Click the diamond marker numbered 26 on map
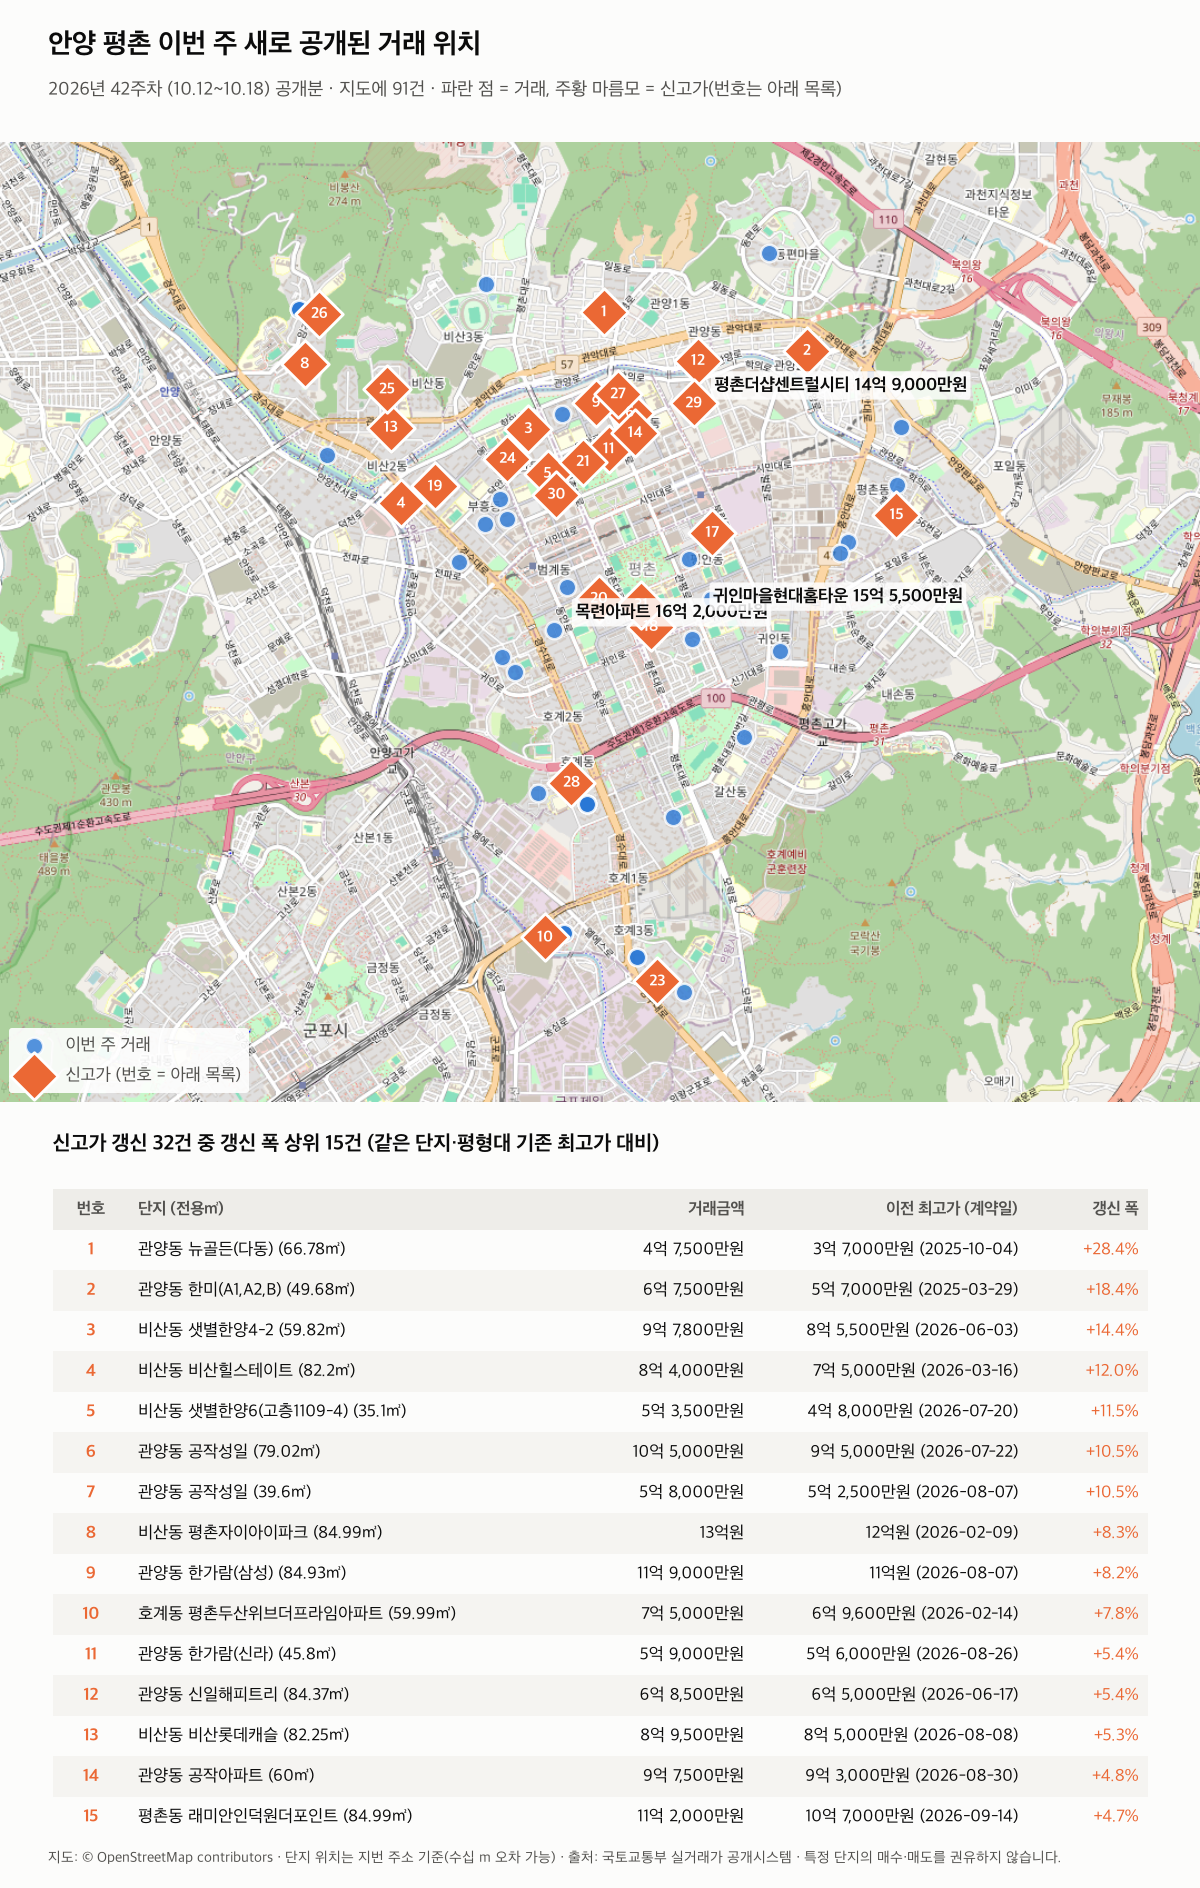Image resolution: width=1200 pixels, height=1888 pixels. tap(319, 313)
